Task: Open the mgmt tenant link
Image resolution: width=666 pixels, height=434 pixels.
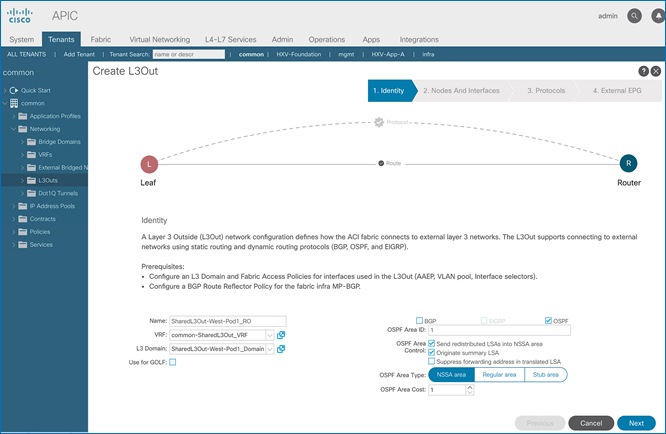Action: tap(346, 54)
